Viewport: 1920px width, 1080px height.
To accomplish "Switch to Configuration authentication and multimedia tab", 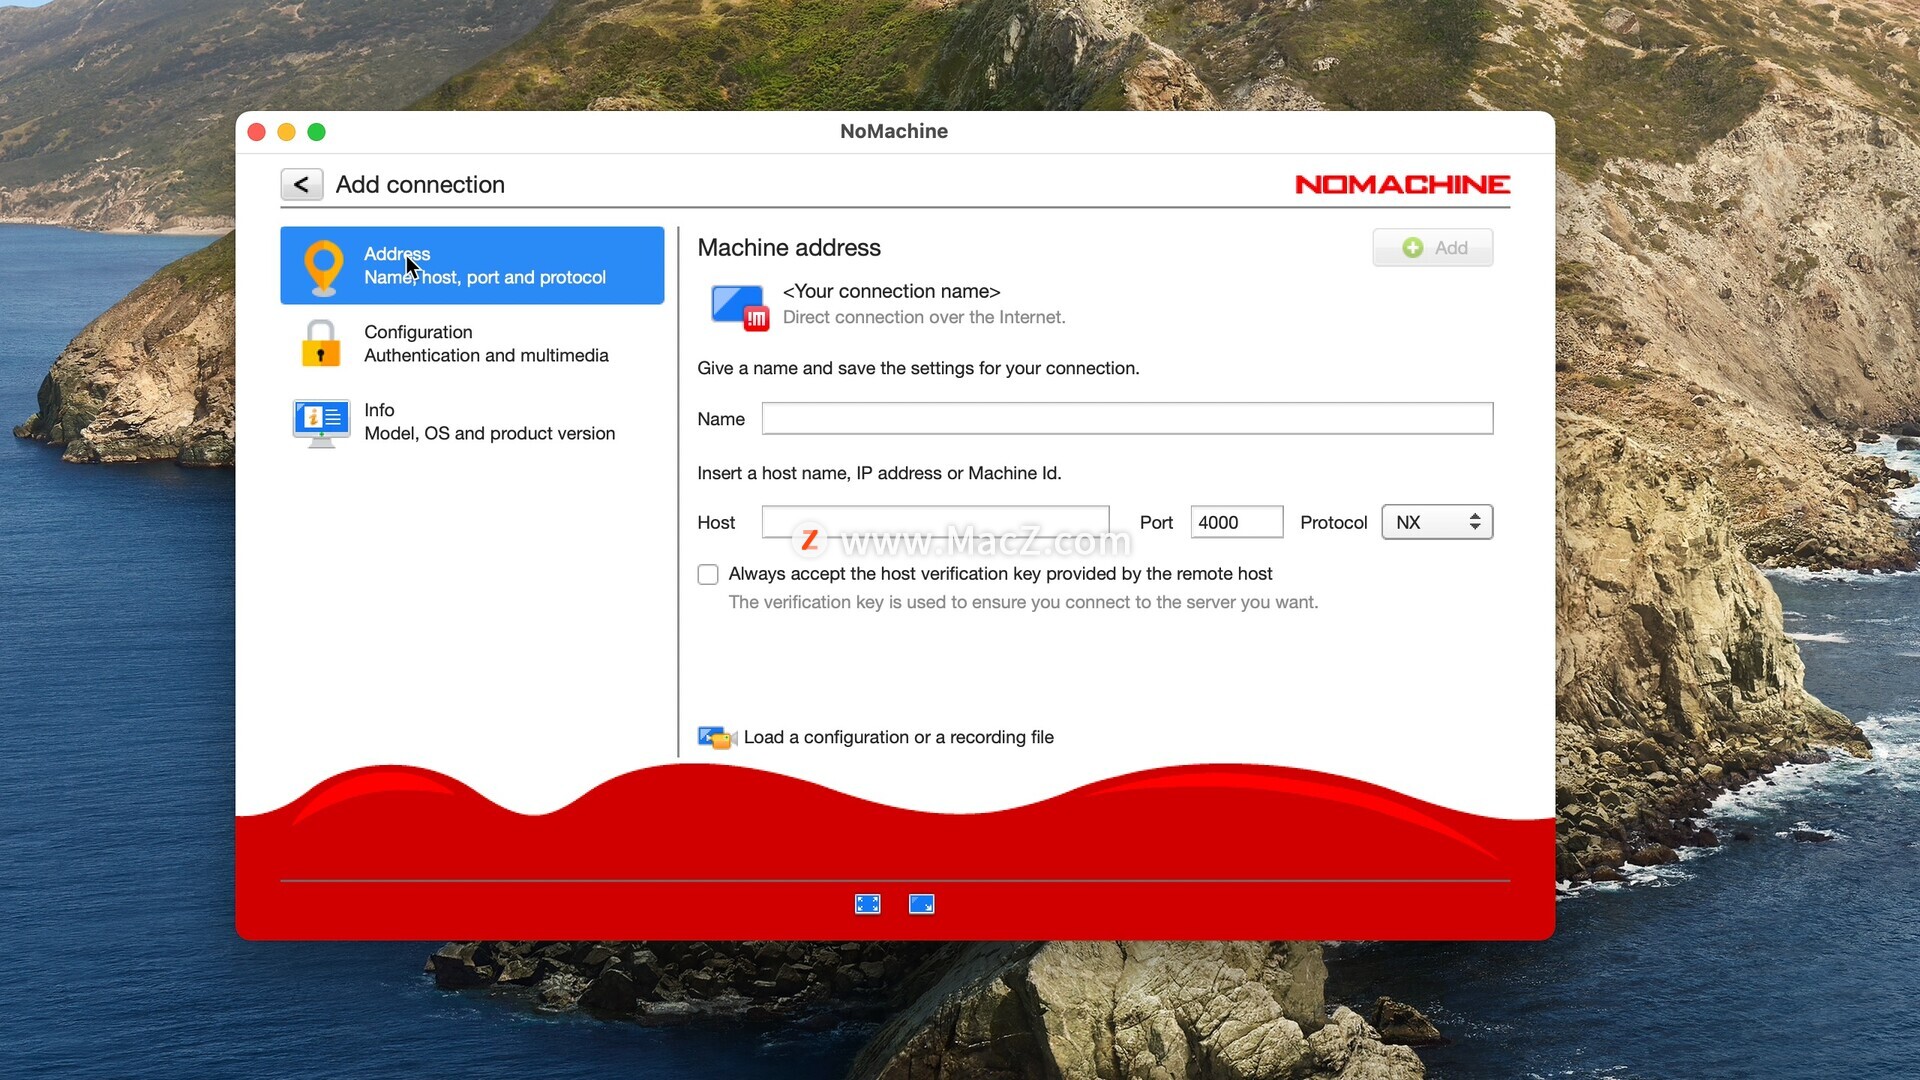I will click(x=486, y=344).
